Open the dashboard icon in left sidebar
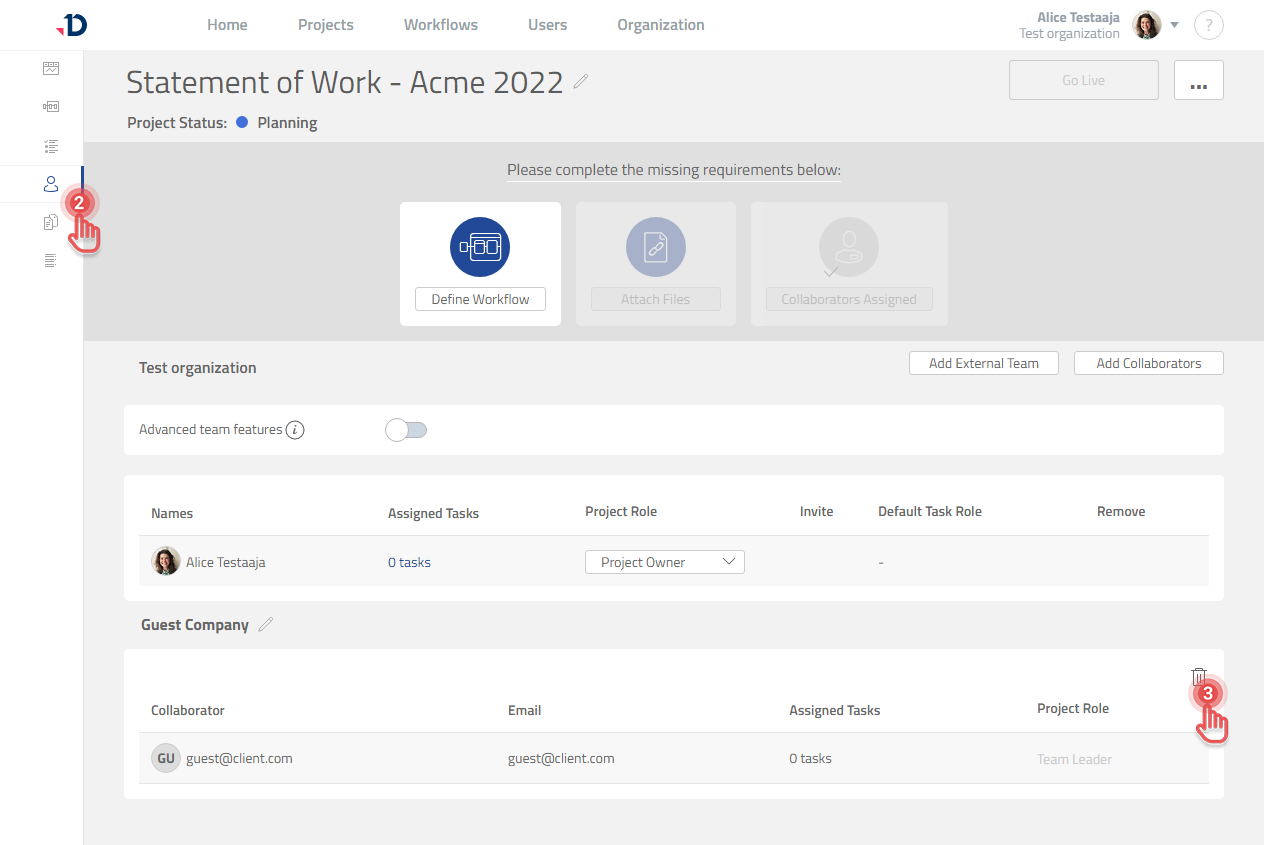This screenshot has width=1264, height=845. (x=51, y=69)
